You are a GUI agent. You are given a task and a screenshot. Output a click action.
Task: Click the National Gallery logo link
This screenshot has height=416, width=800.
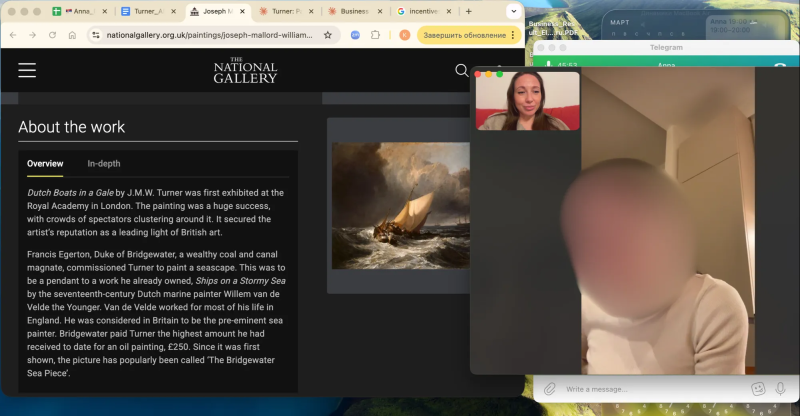coord(245,70)
